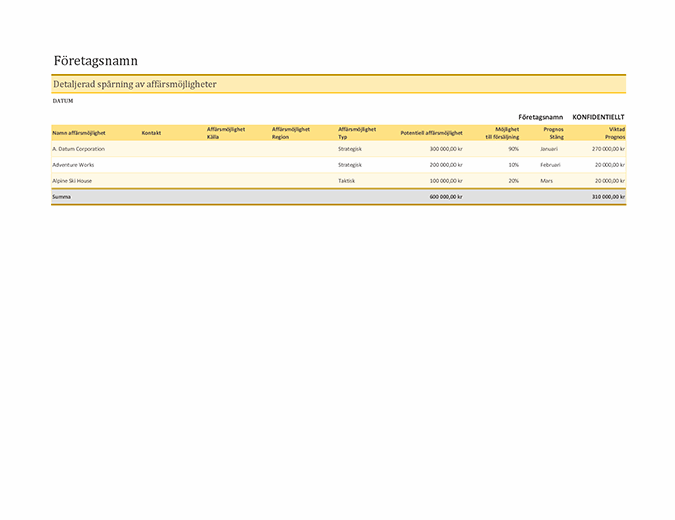Click the Företagsnamn title heading

pos(94,61)
